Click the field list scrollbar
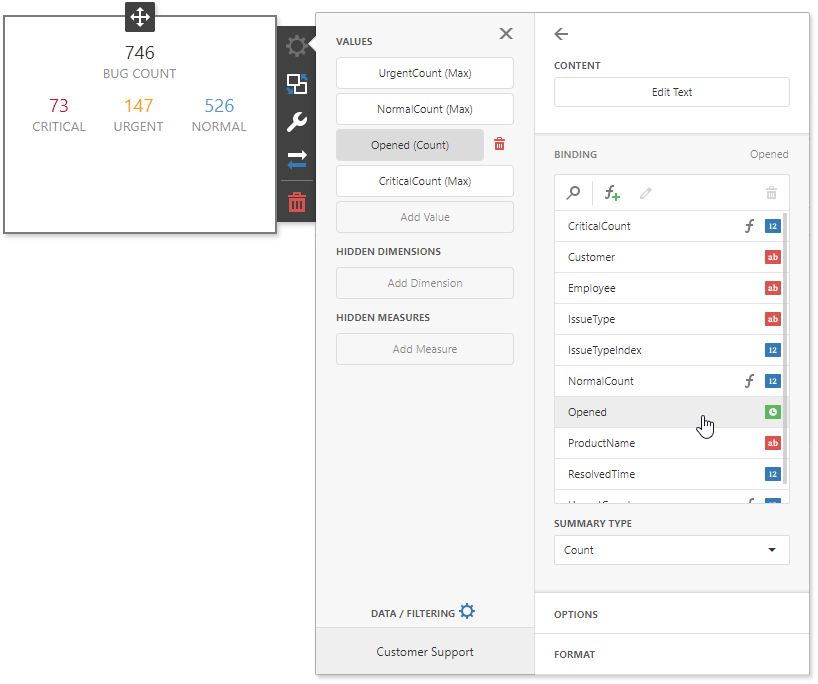Screen dimensions: 818x684 (x=785, y=349)
